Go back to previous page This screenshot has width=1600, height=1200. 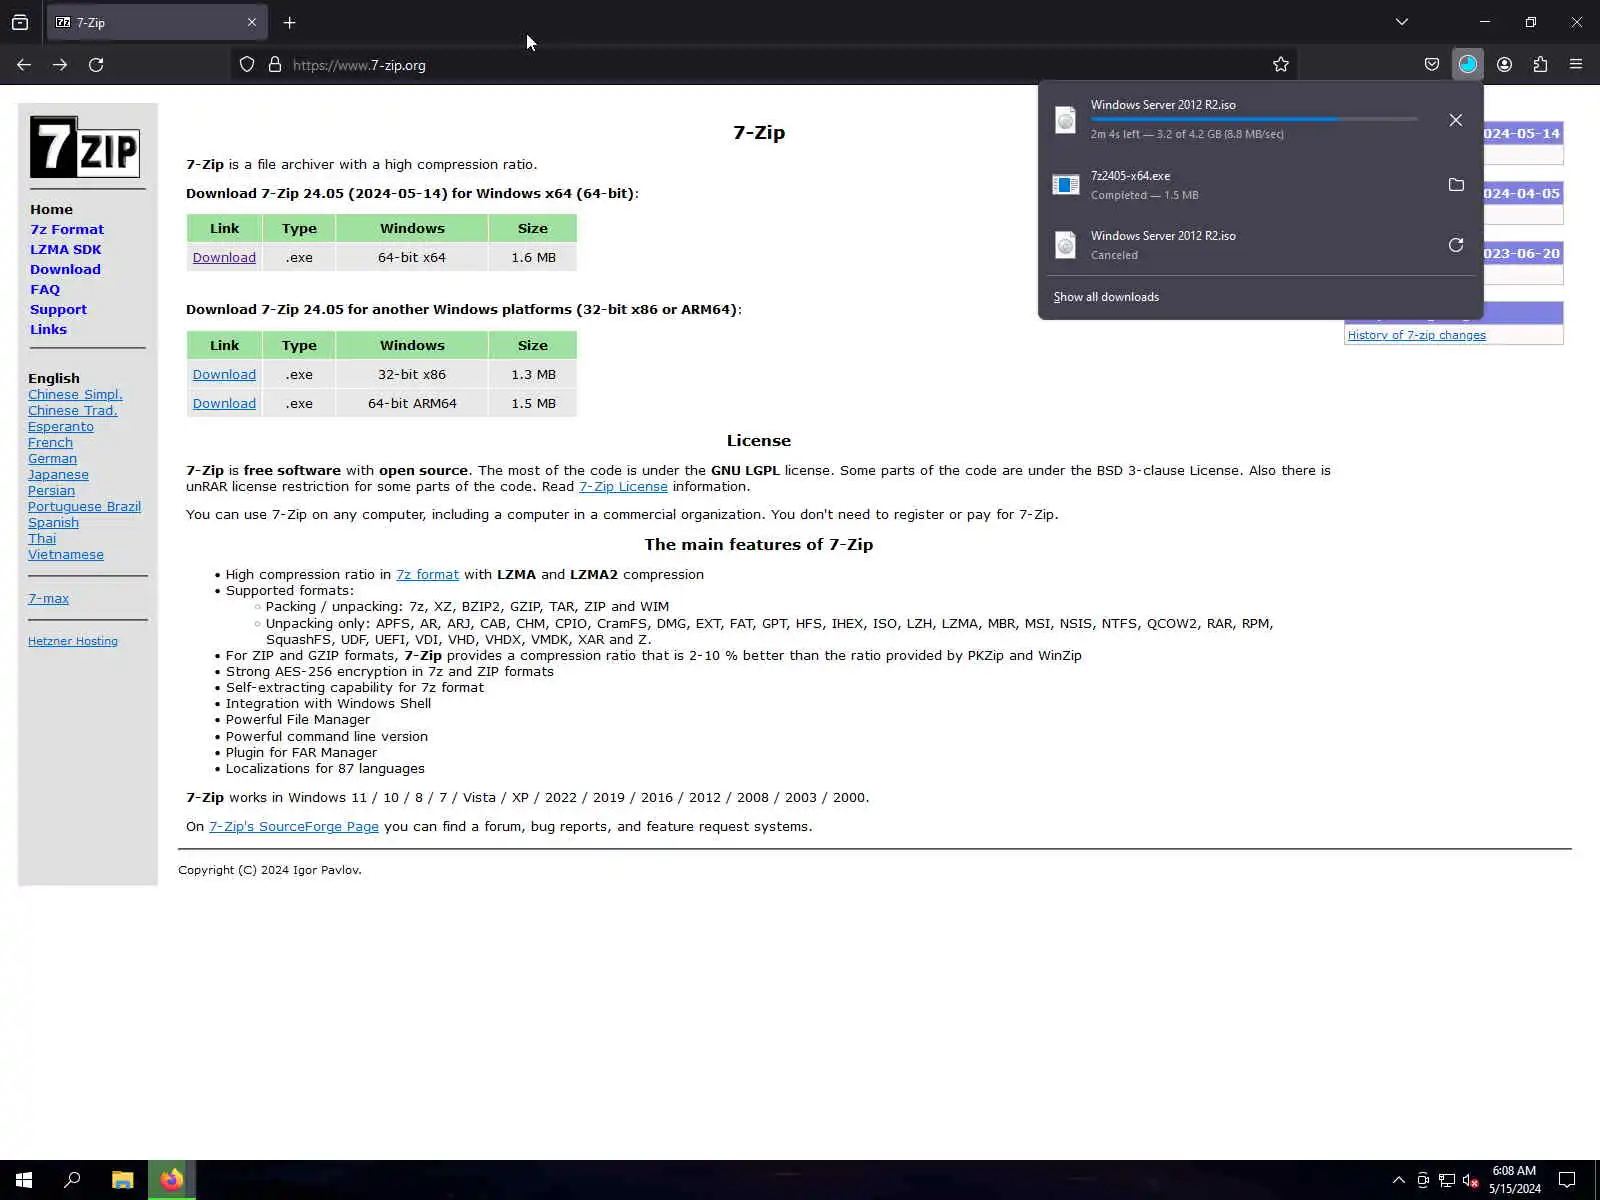click(x=24, y=65)
